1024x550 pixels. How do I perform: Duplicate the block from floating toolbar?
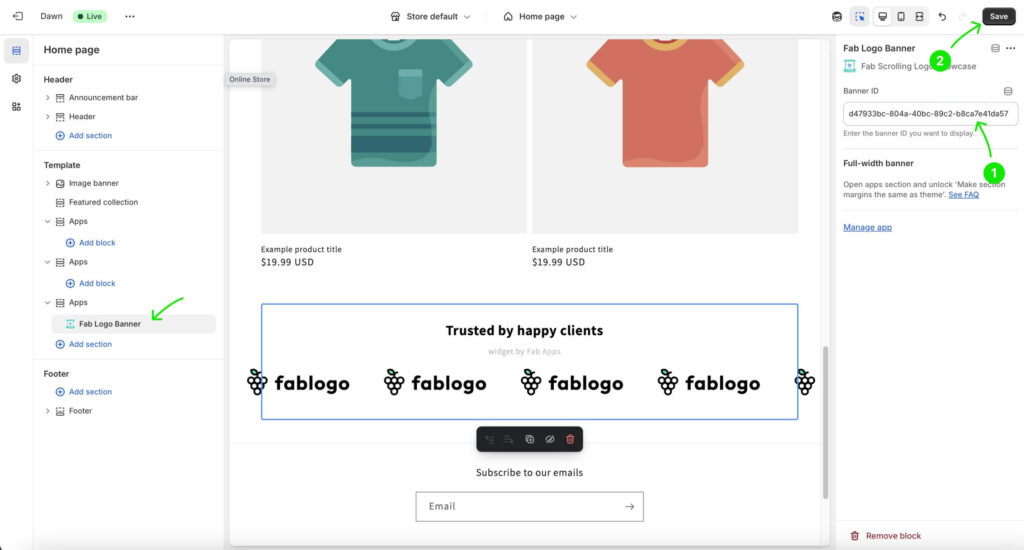click(530, 440)
